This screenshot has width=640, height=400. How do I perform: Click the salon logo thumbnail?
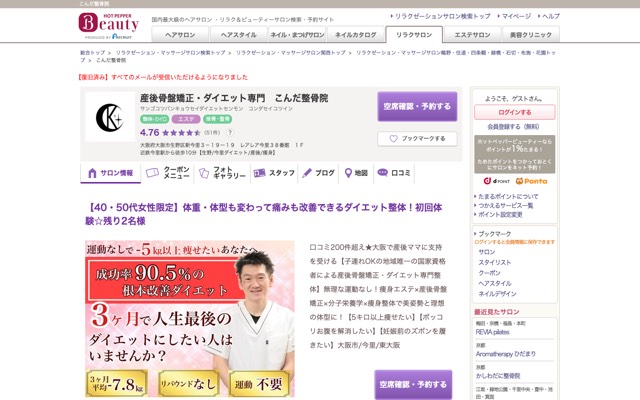click(109, 117)
